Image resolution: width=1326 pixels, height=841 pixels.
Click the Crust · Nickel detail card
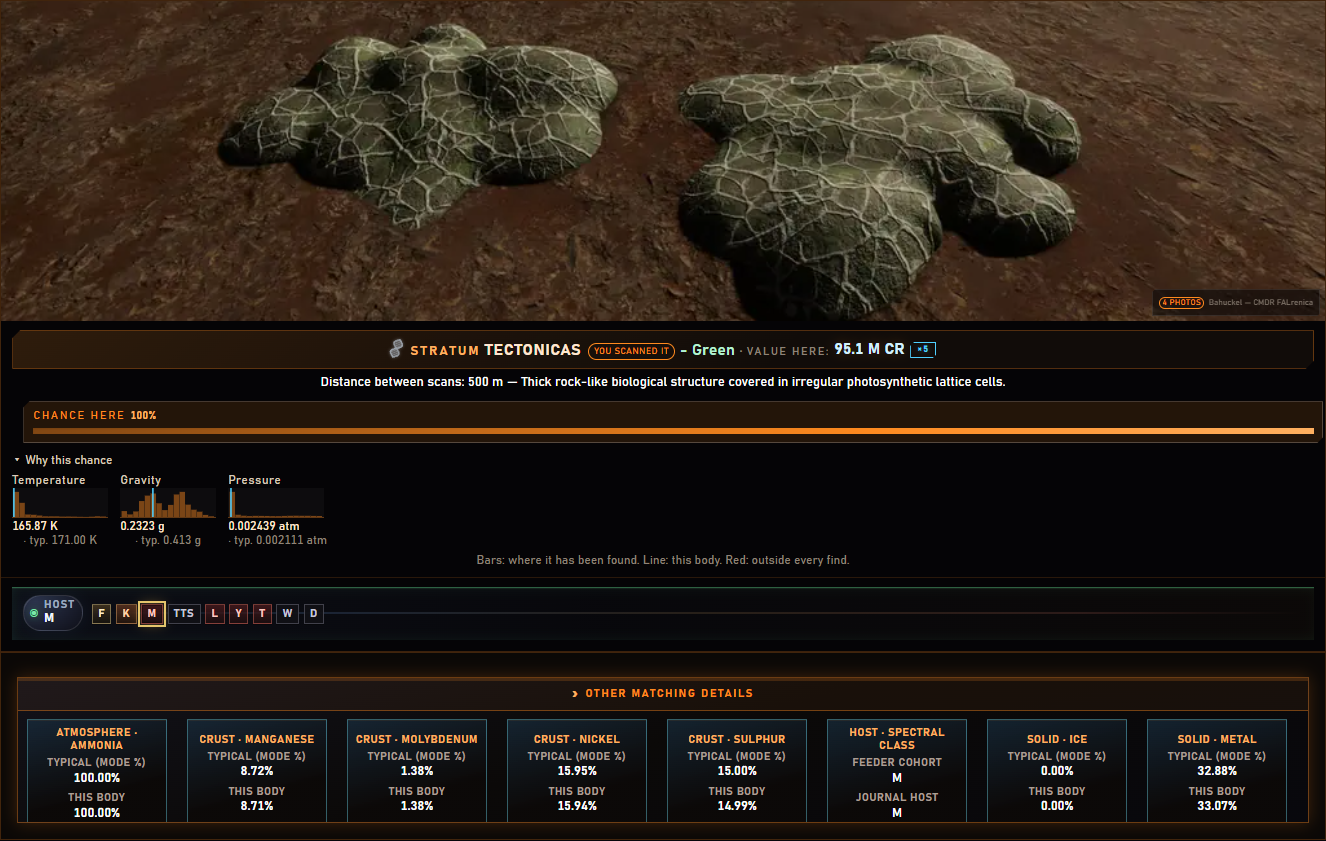coord(577,770)
